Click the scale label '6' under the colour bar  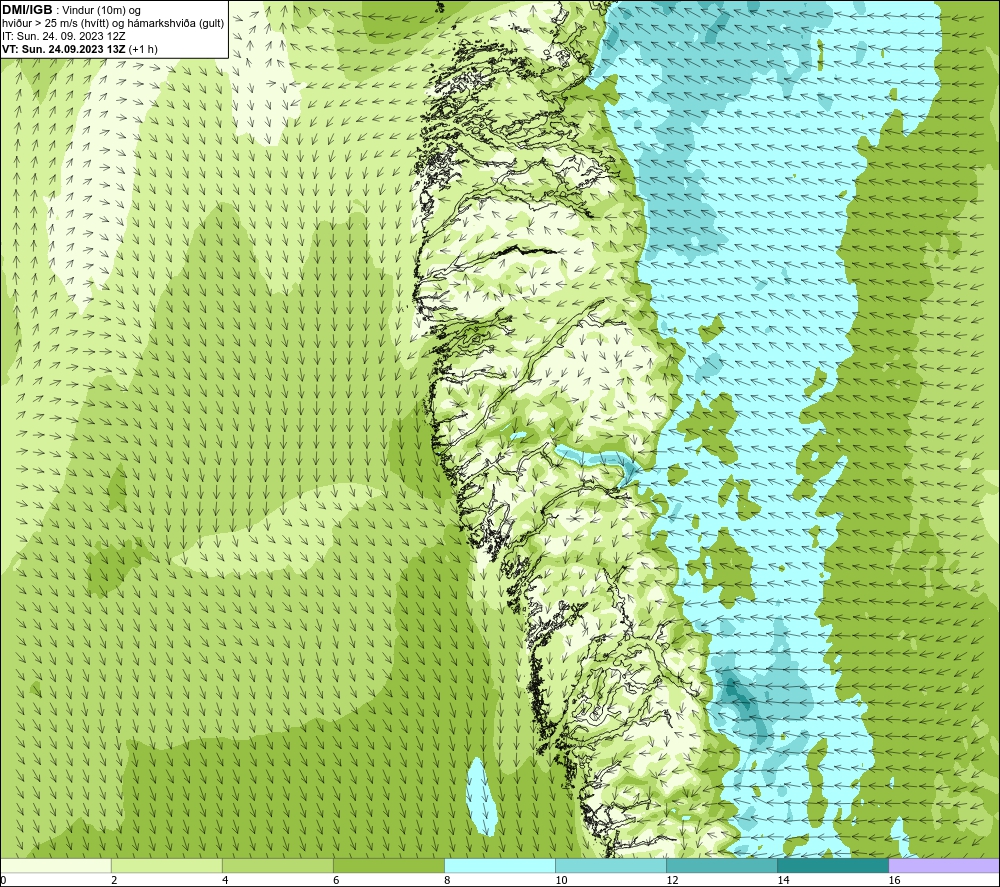[x=336, y=881]
